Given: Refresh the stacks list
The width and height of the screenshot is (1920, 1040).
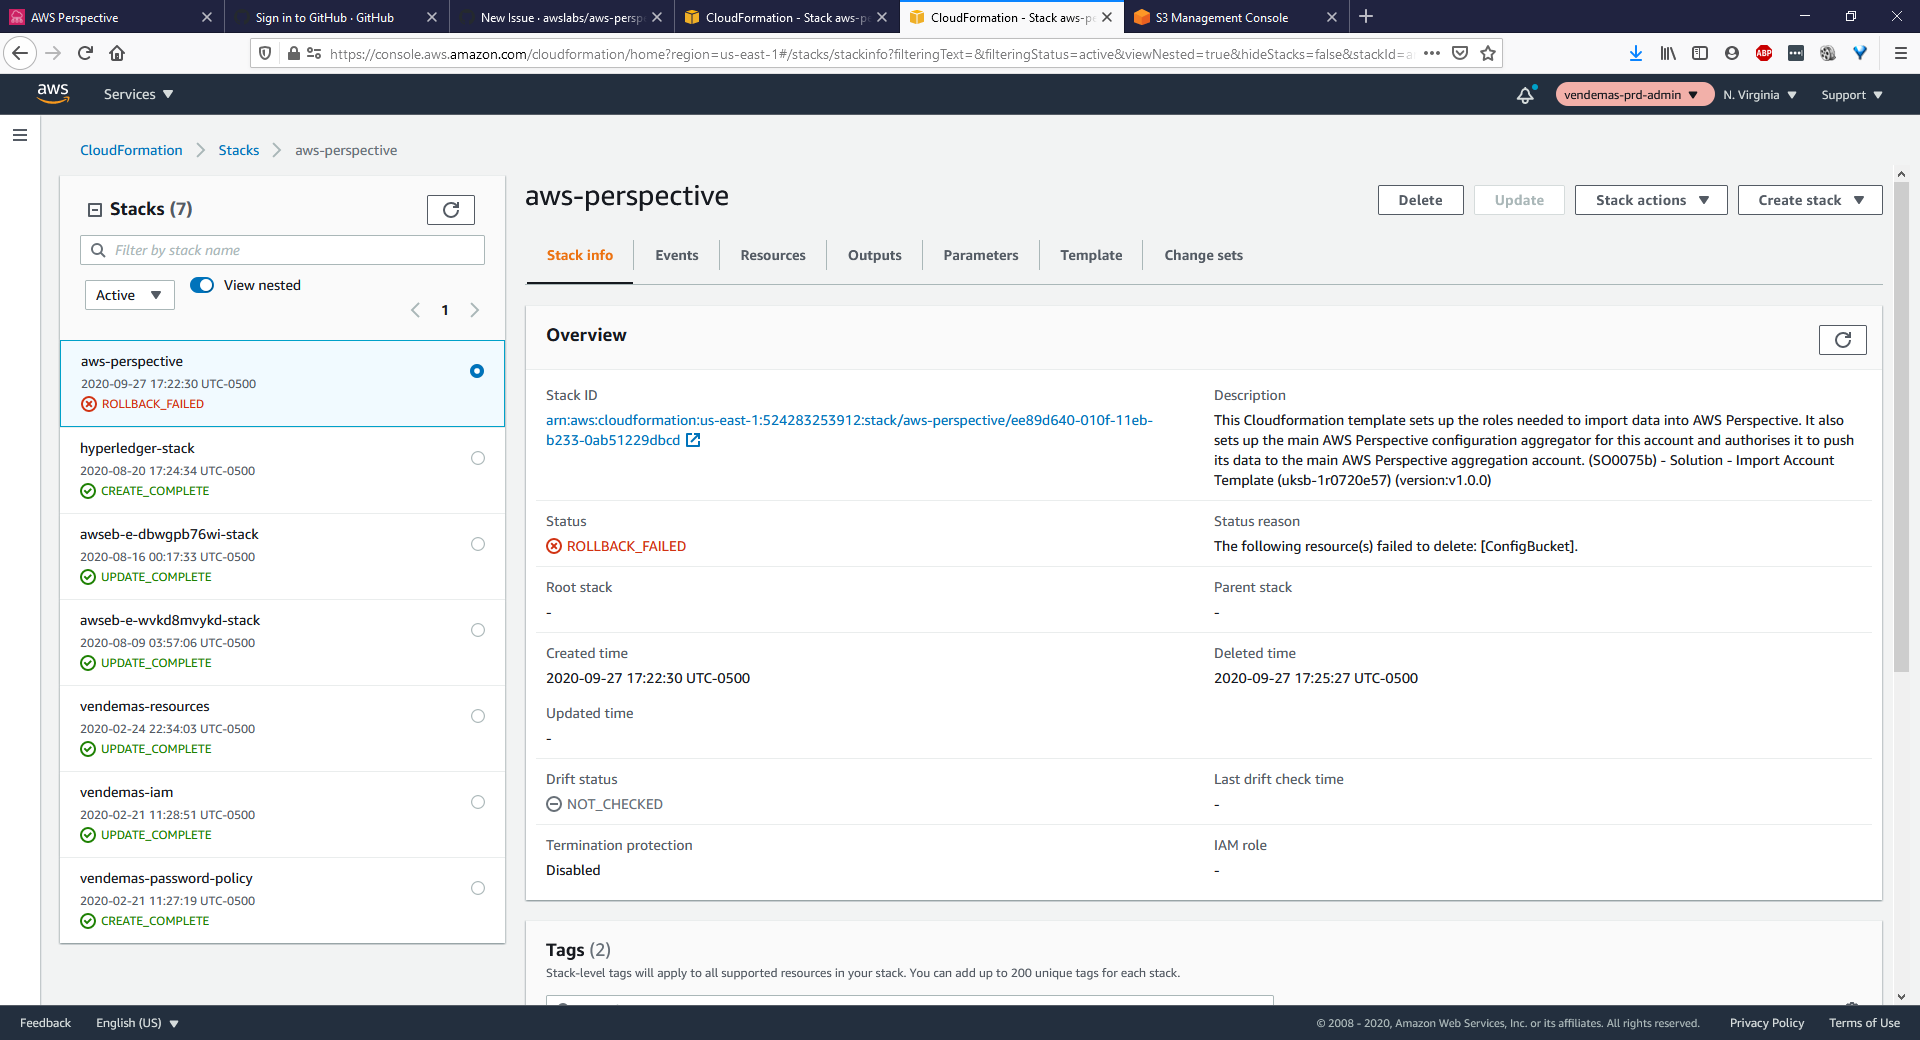Looking at the screenshot, I should click(x=450, y=209).
